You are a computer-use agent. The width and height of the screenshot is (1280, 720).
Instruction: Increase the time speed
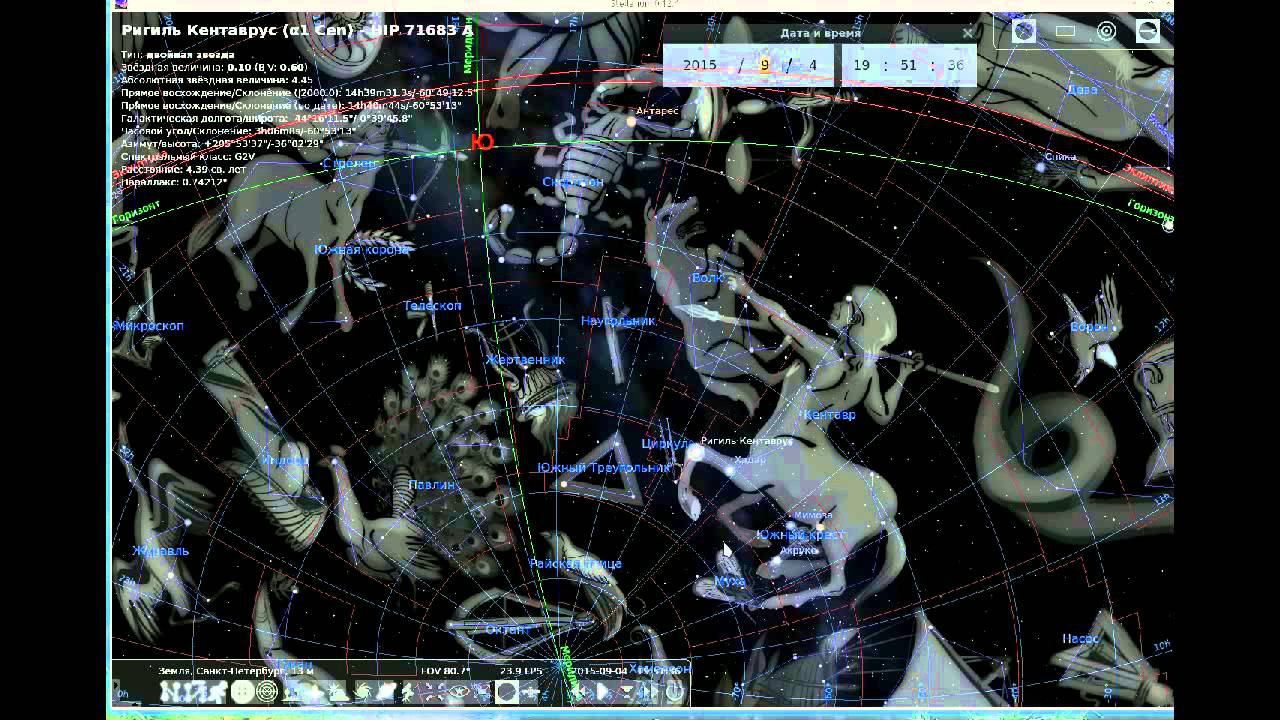tap(650, 691)
